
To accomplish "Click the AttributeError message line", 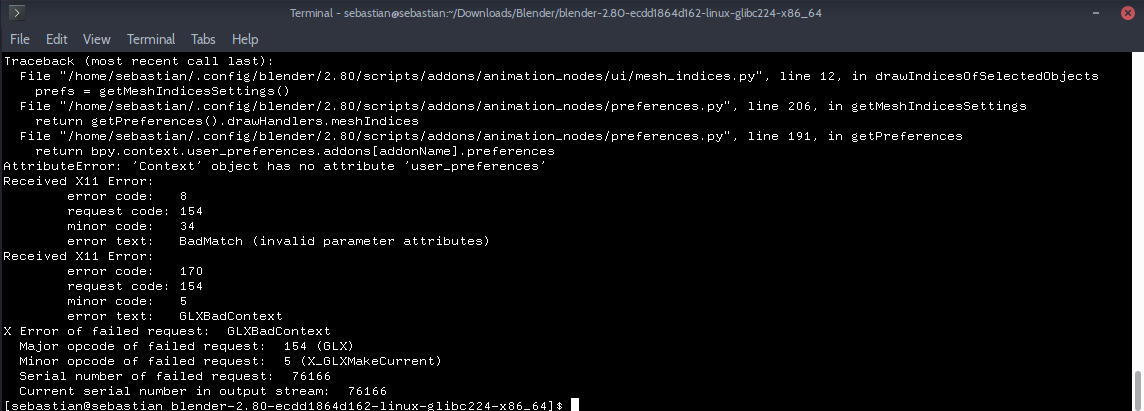I will pyautogui.click(x=275, y=166).
